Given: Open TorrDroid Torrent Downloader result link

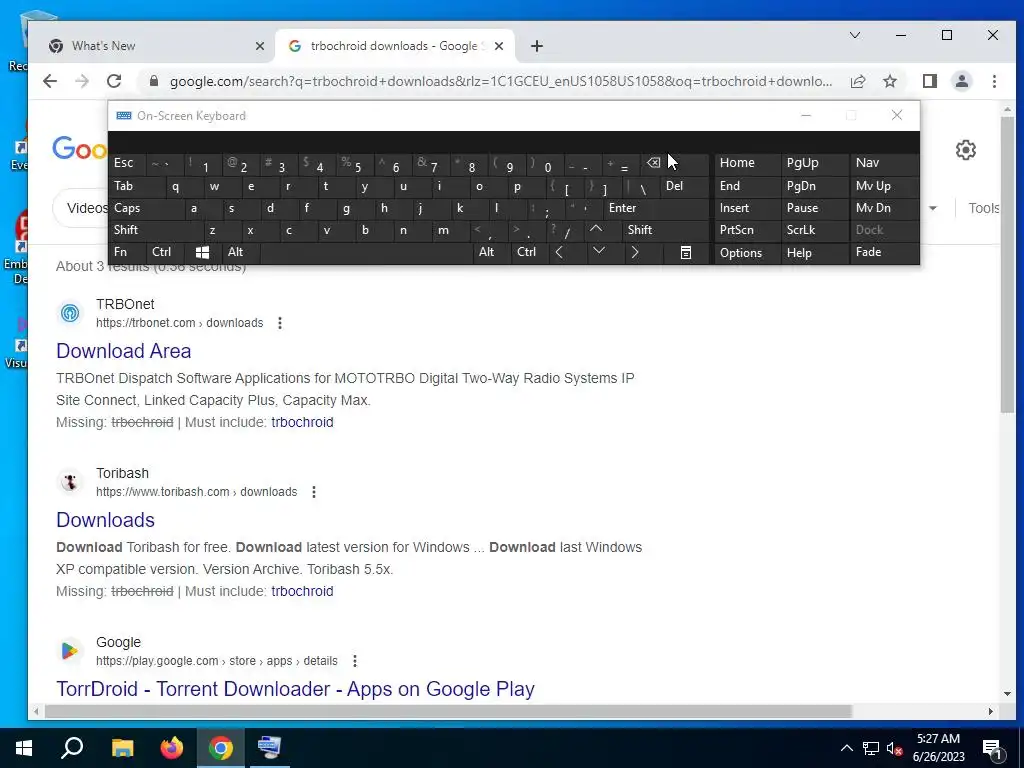Looking at the screenshot, I should pyautogui.click(x=295, y=689).
